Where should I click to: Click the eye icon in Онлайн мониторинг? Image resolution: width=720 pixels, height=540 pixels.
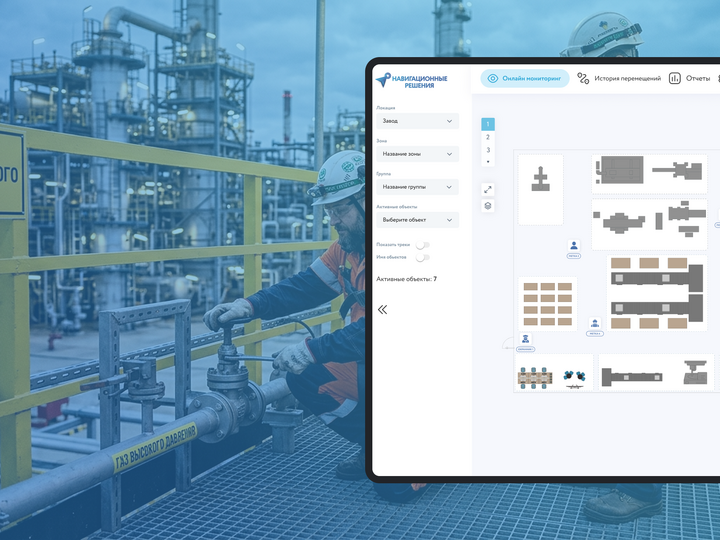[x=493, y=78]
